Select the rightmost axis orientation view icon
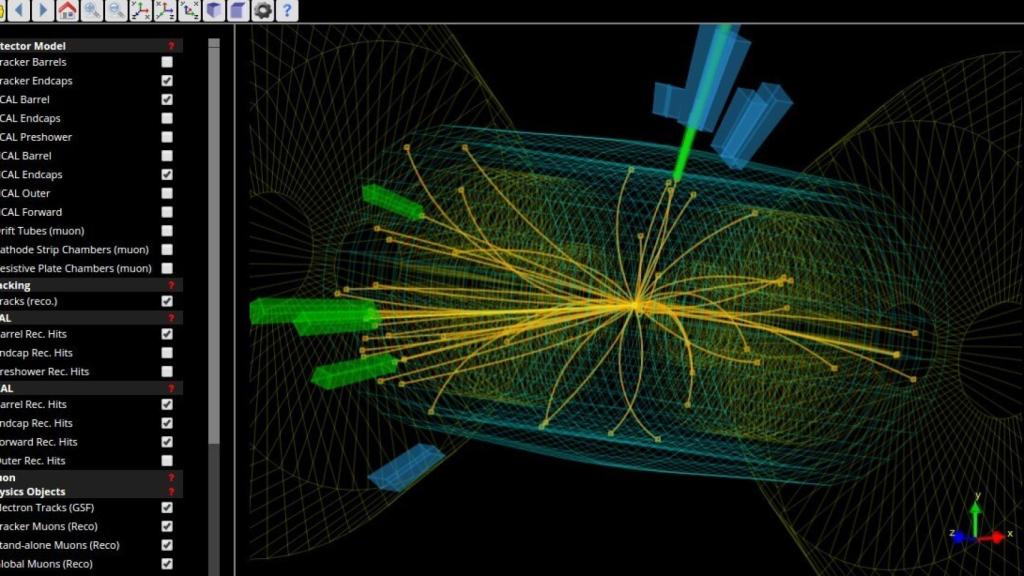This screenshot has width=1024, height=576. pyautogui.click(x=190, y=11)
